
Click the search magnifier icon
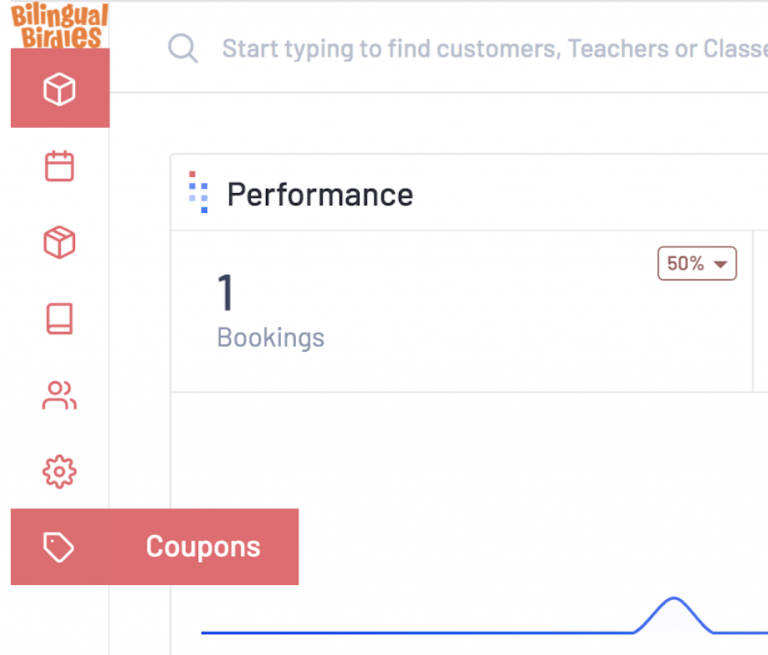tap(183, 48)
